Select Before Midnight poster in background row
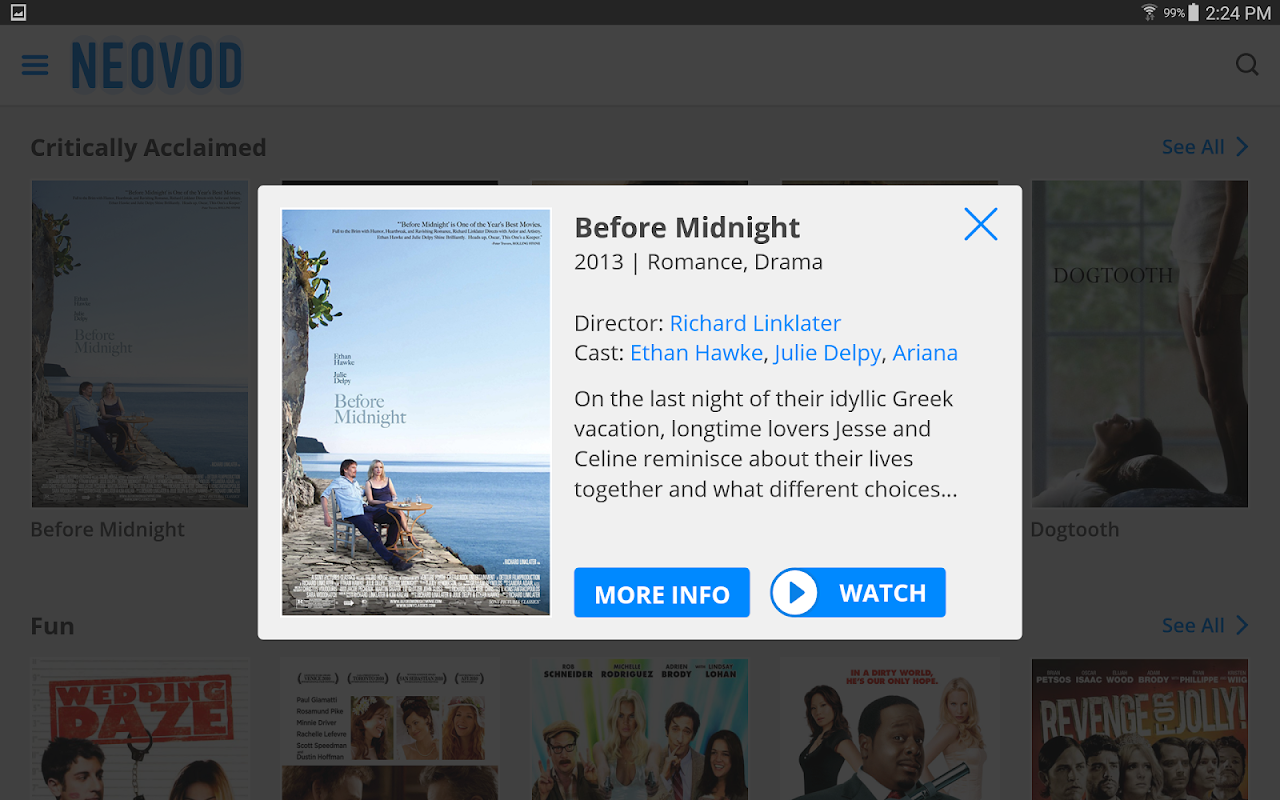This screenshot has height=800, width=1280. 140,344
